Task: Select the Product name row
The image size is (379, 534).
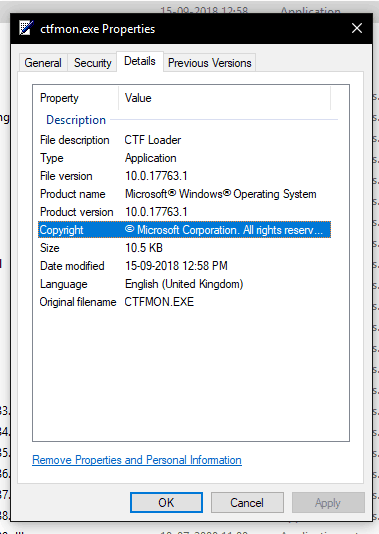Action: (x=184, y=194)
